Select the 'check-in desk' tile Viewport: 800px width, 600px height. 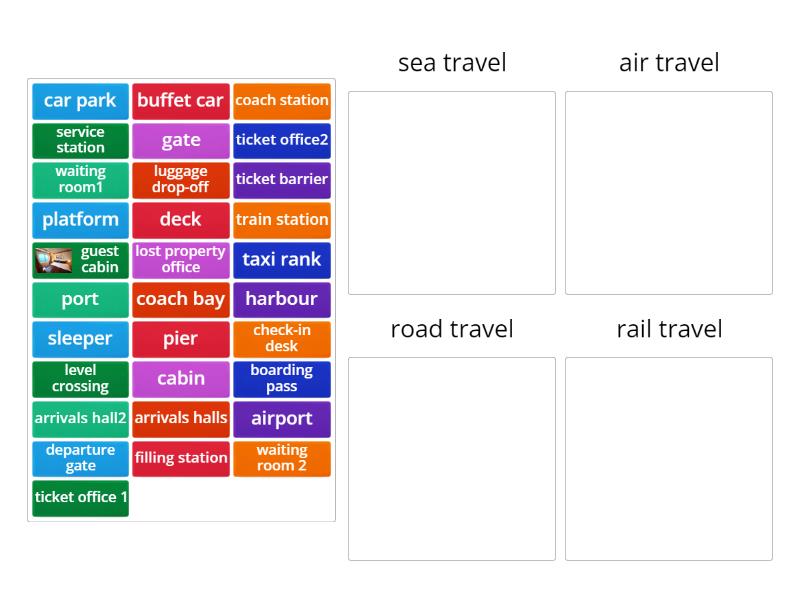point(282,339)
